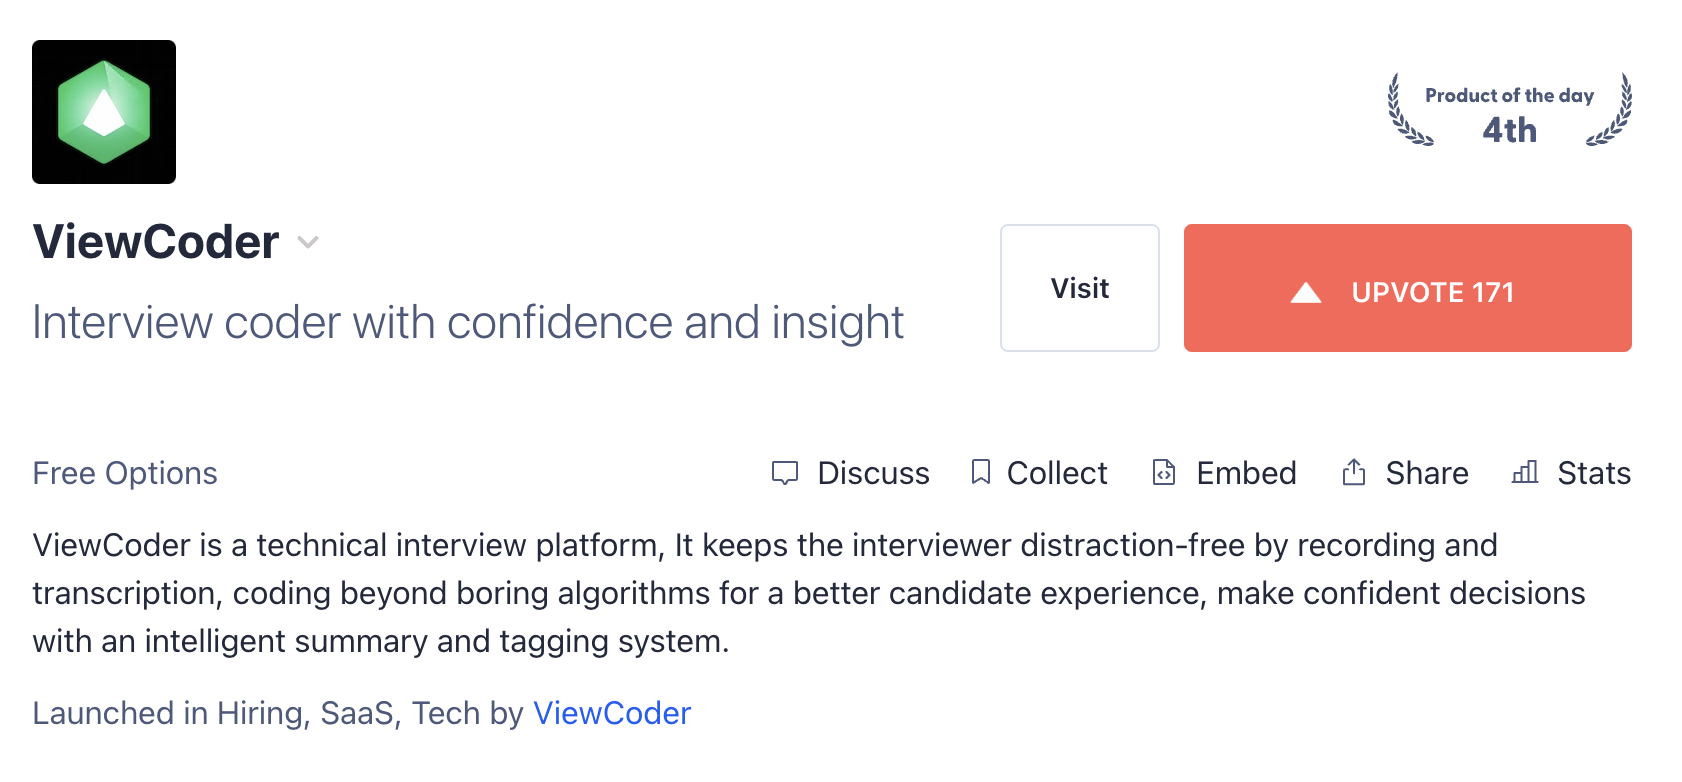The width and height of the screenshot is (1682, 782).
Task: Click the green ViewCoder gem logo
Action: coord(104,112)
